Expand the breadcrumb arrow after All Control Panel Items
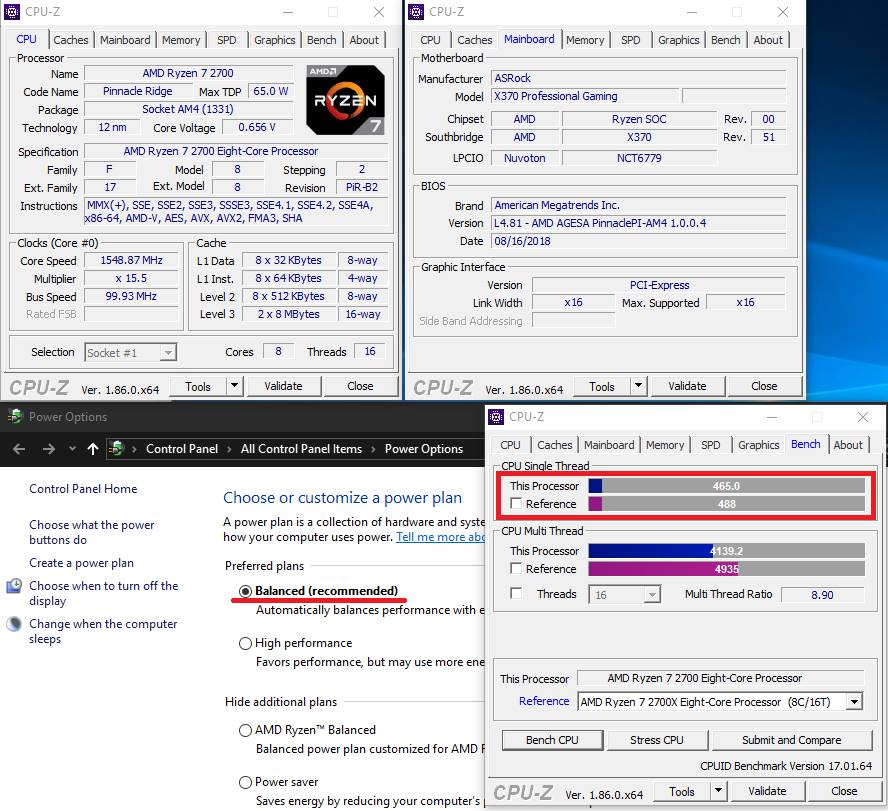Image resolution: width=888 pixels, height=811 pixels. (x=373, y=449)
